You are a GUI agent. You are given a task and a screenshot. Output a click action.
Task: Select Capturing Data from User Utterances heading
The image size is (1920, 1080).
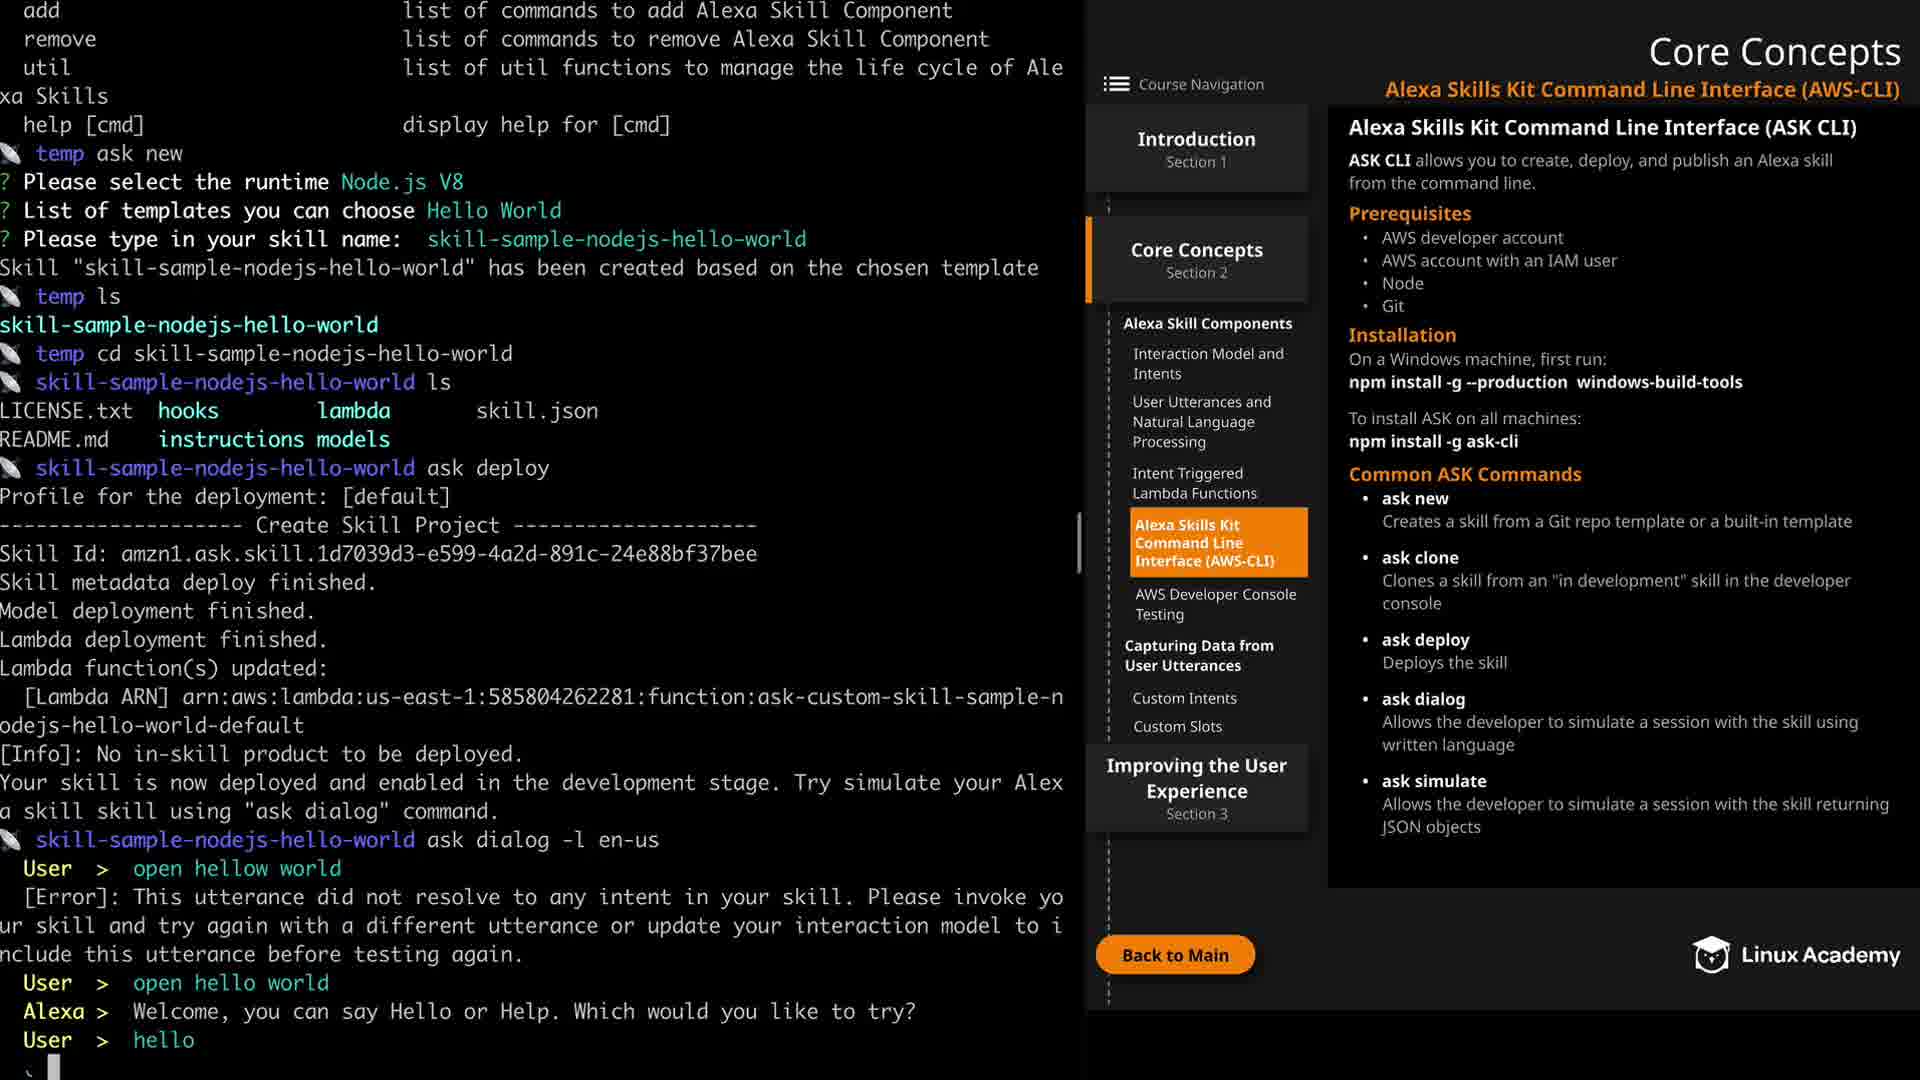[1198, 655]
